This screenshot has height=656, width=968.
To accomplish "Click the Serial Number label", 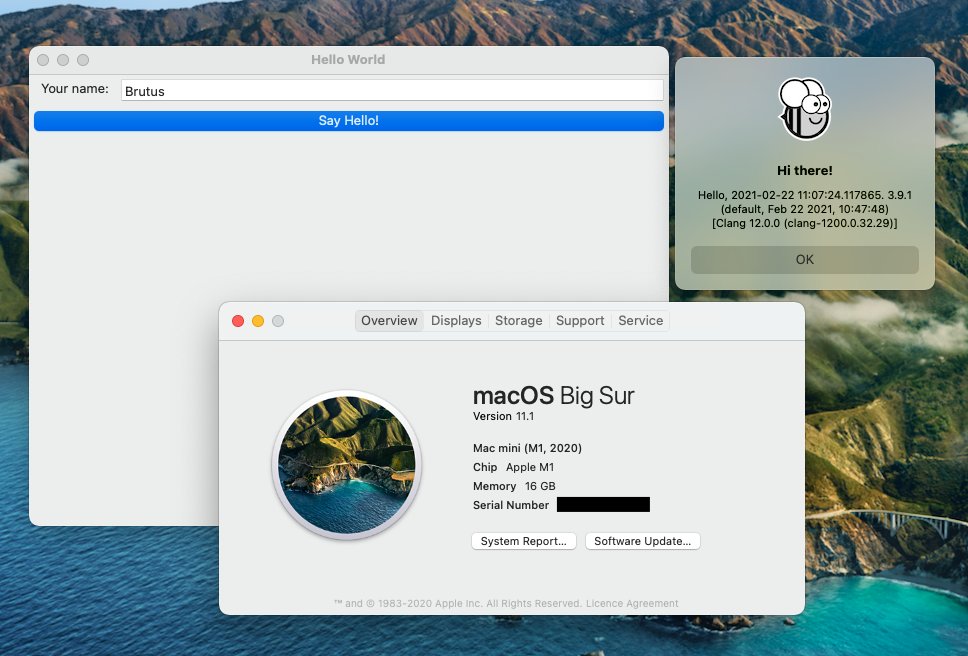I will pyautogui.click(x=511, y=505).
